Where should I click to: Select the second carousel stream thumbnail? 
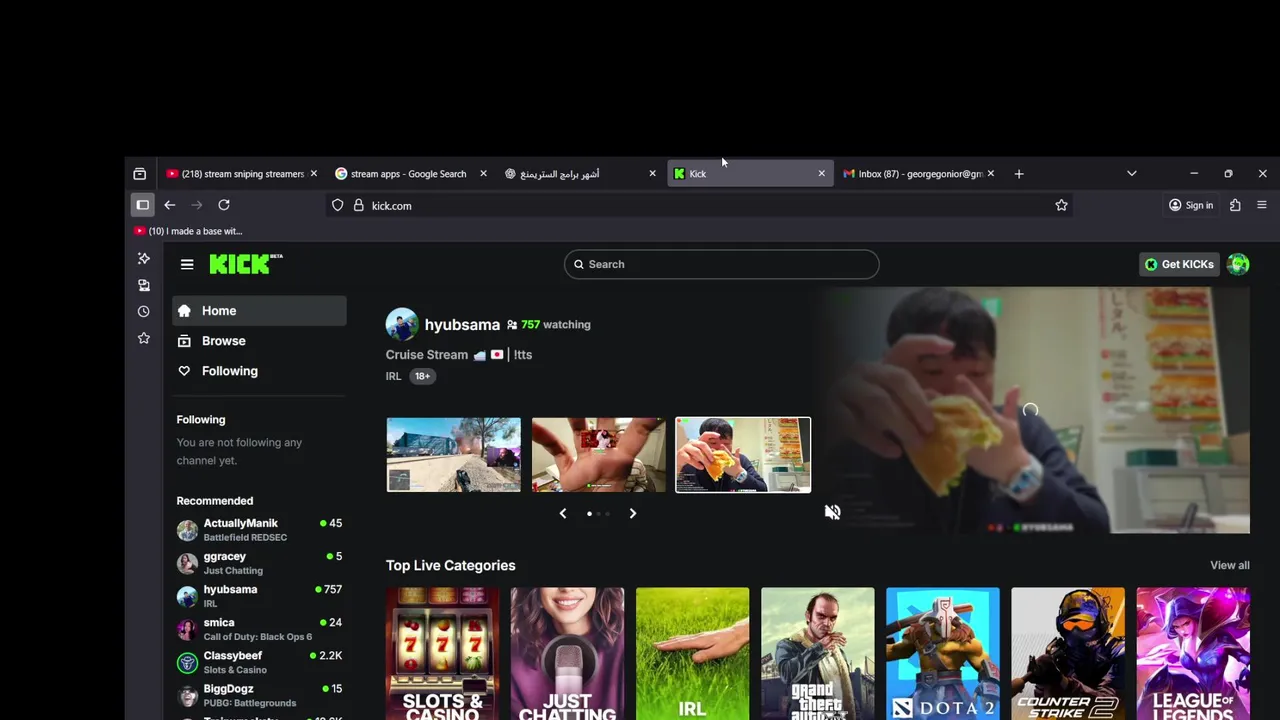[599, 455]
